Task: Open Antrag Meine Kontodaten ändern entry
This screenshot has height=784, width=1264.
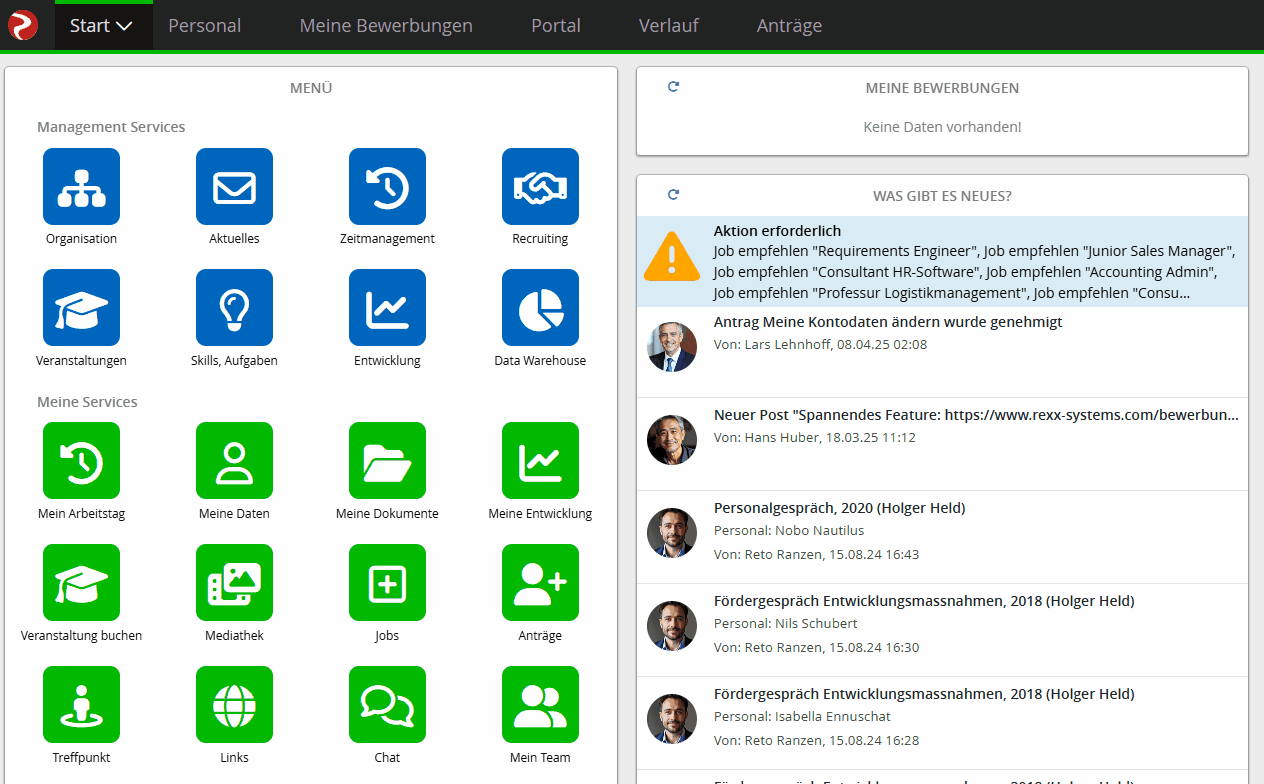Action: [942, 352]
